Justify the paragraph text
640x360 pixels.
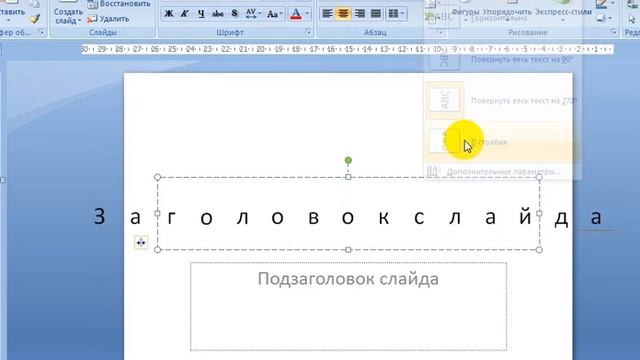click(376, 14)
